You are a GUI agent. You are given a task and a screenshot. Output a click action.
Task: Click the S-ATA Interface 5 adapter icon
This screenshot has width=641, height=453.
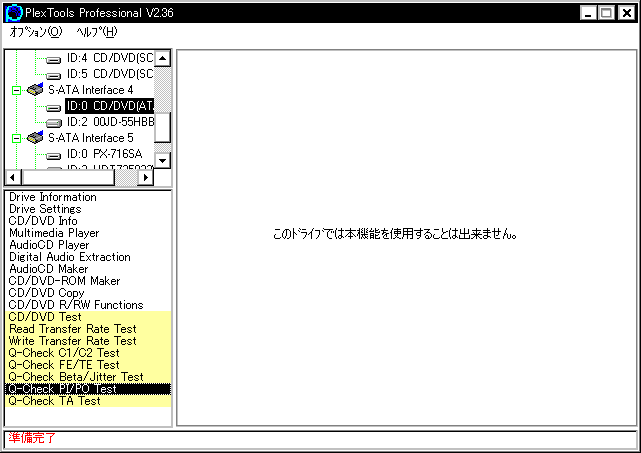point(35,138)
